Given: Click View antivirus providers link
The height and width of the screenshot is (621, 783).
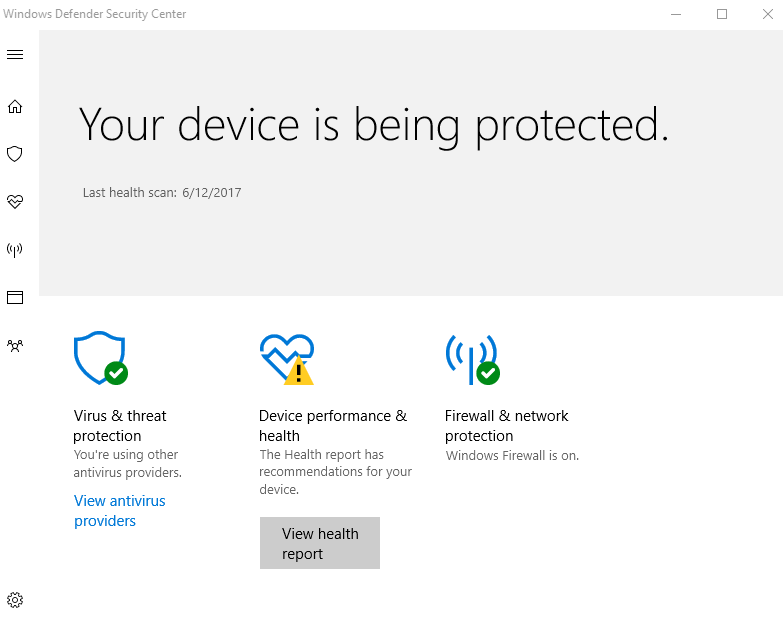Looking at the screenshot, I should pos(120,511).
